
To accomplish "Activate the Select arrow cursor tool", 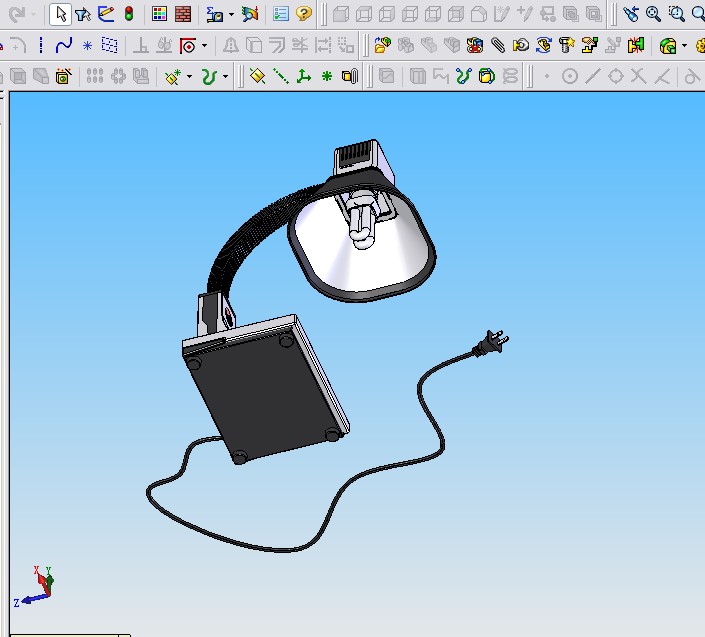I will (60, 14).
